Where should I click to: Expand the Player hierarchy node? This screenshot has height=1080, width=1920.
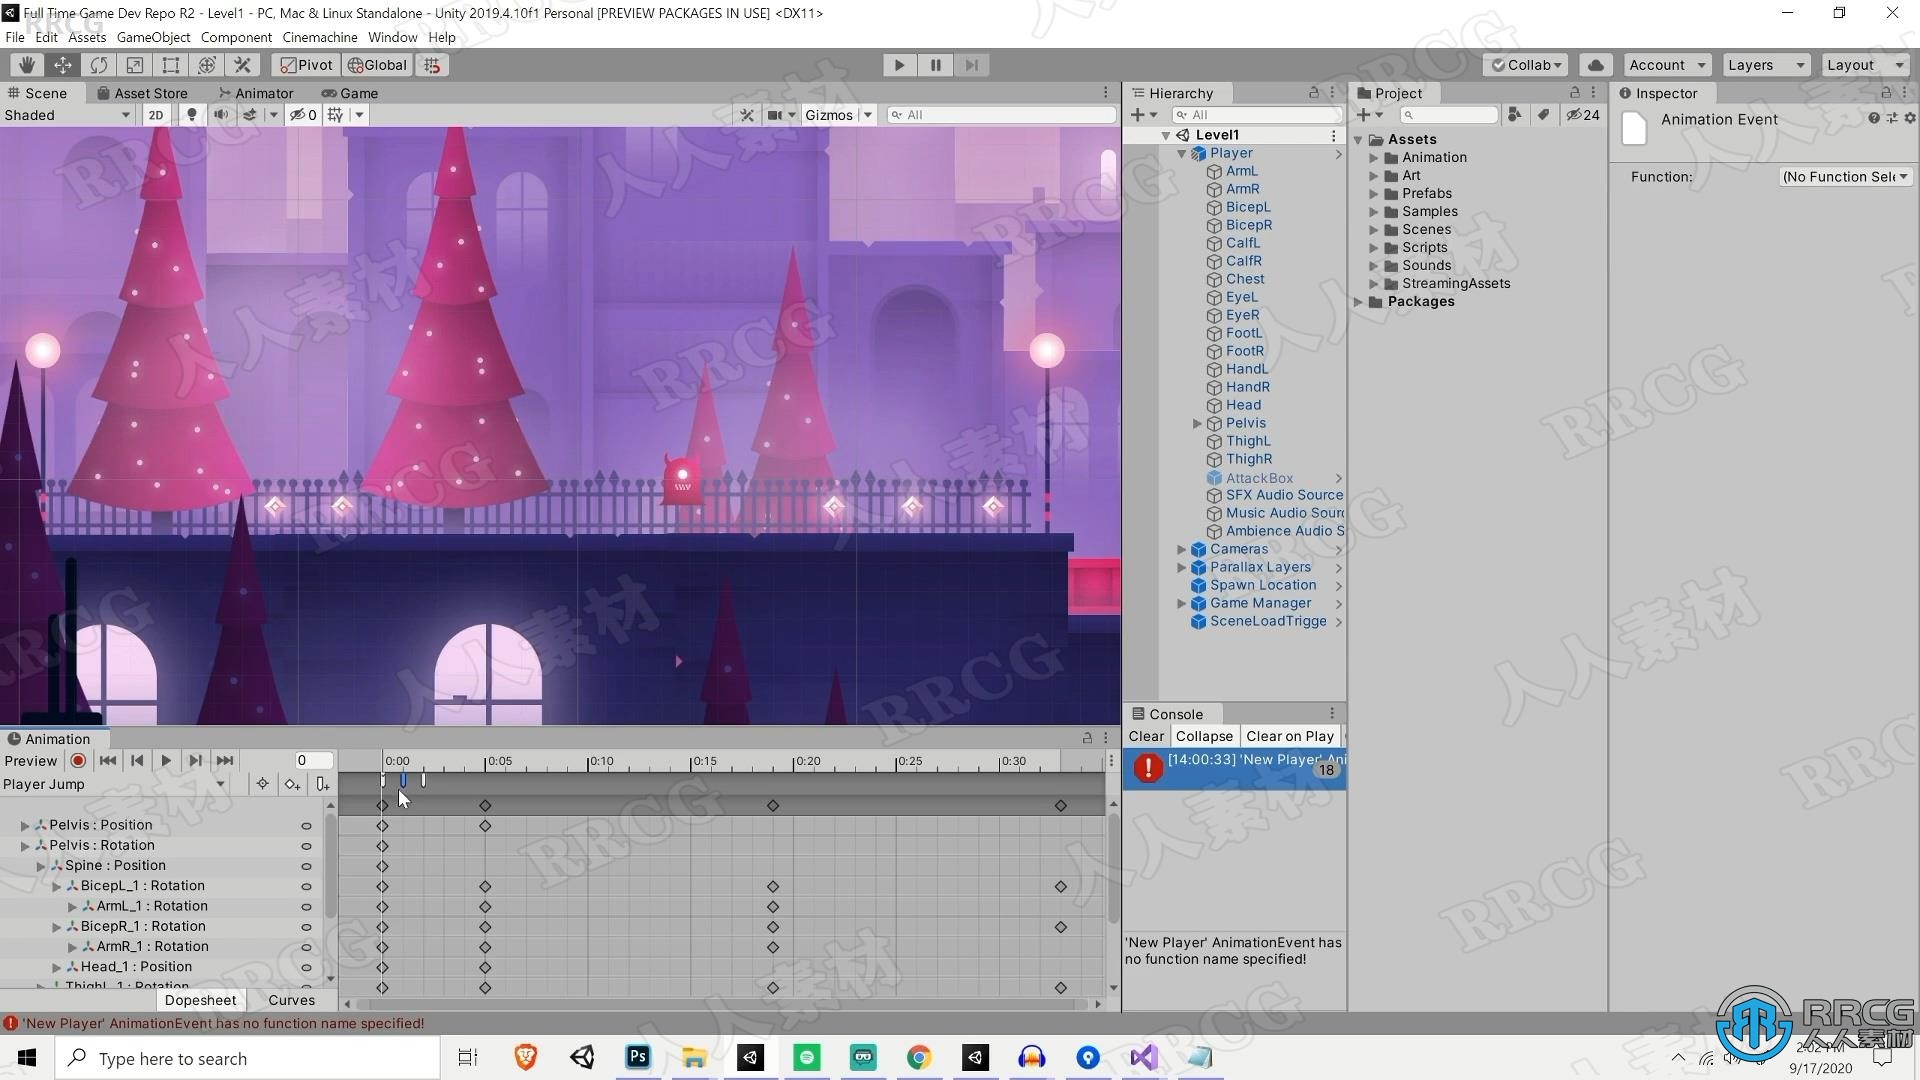pos(1183,153)
